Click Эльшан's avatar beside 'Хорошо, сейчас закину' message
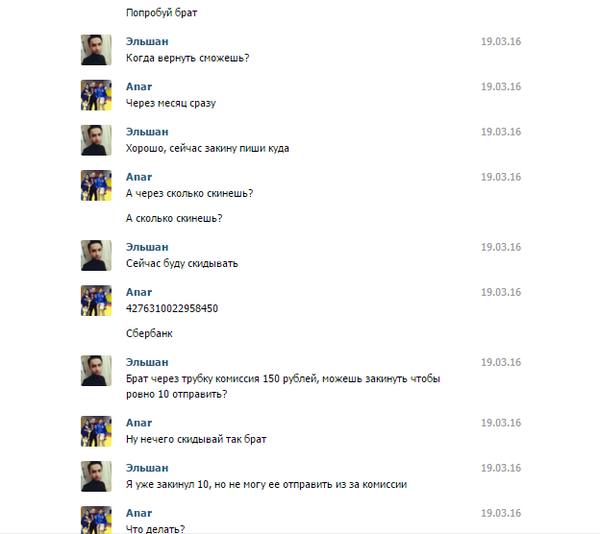The width and height of the screenshot is (600, 534). pos(95,140)
